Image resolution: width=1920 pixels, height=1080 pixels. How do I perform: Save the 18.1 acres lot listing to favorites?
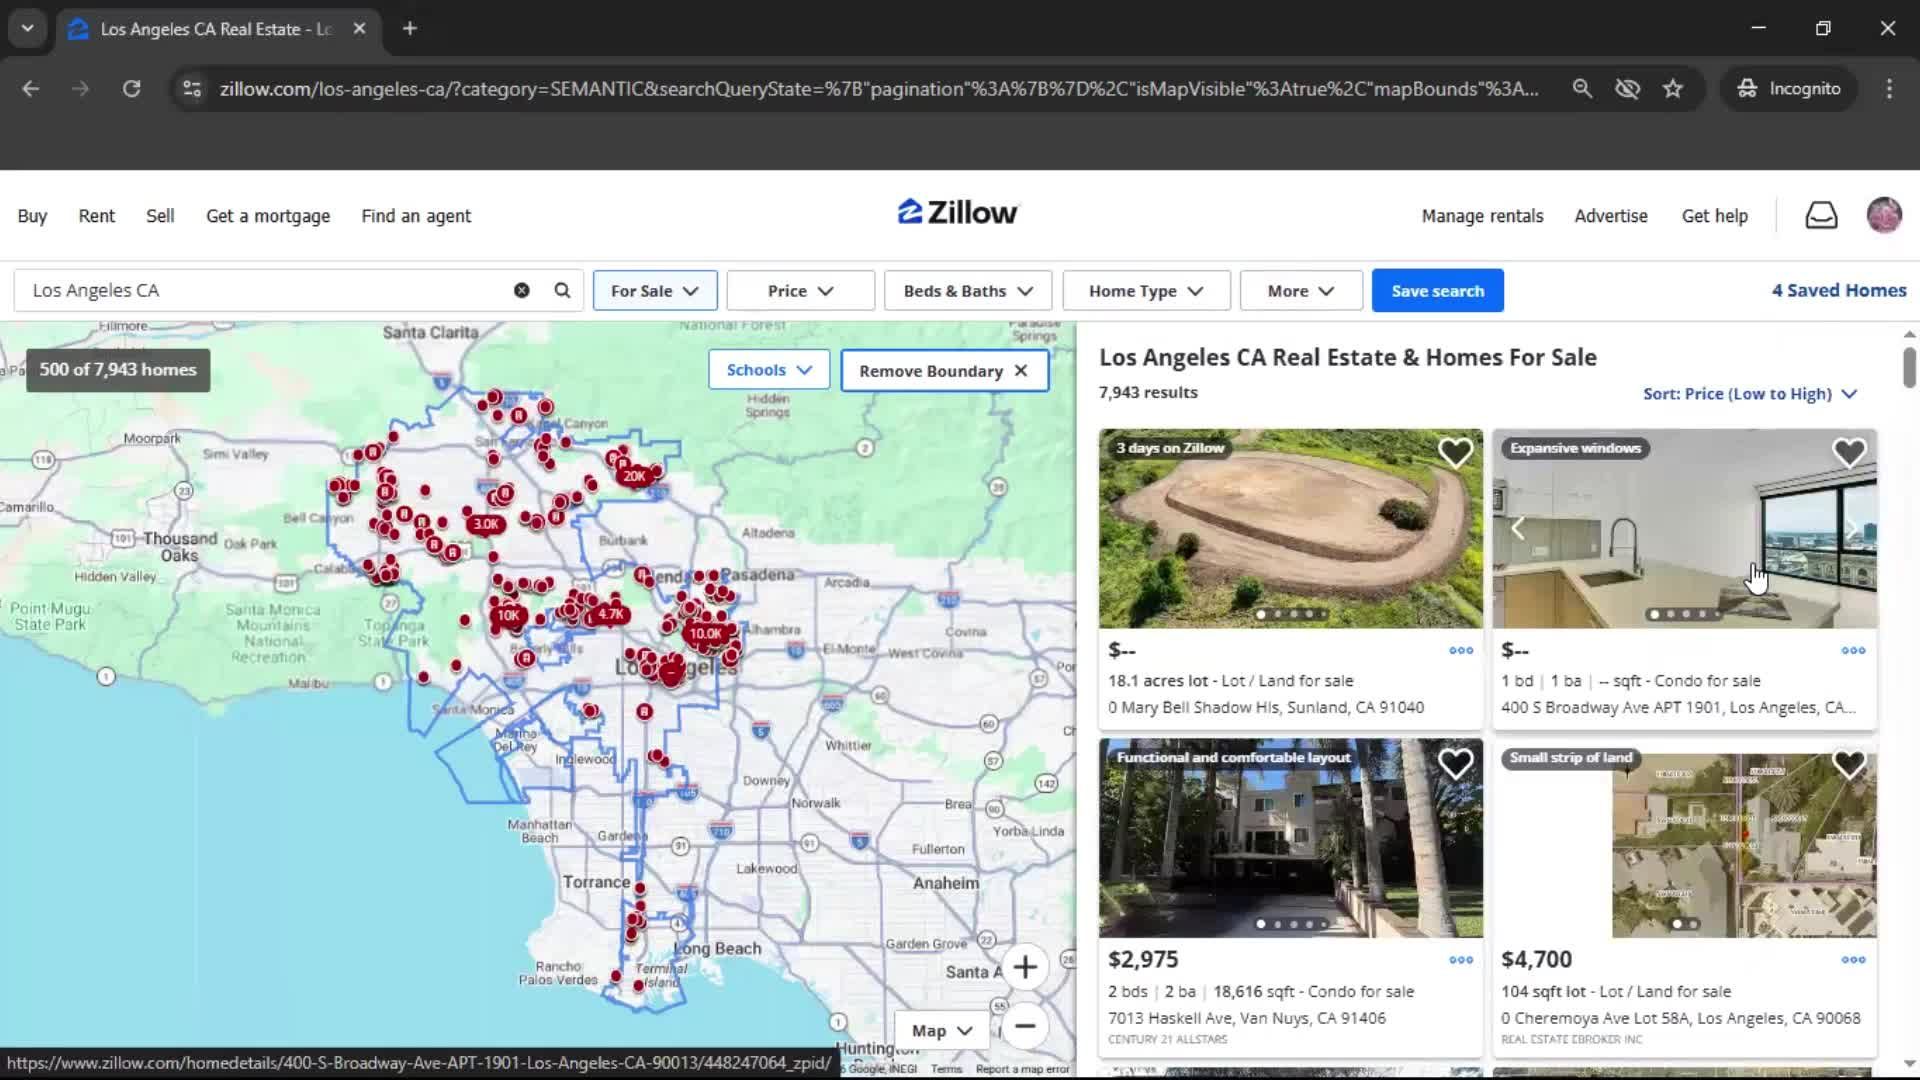click(x=1456, y=452)
